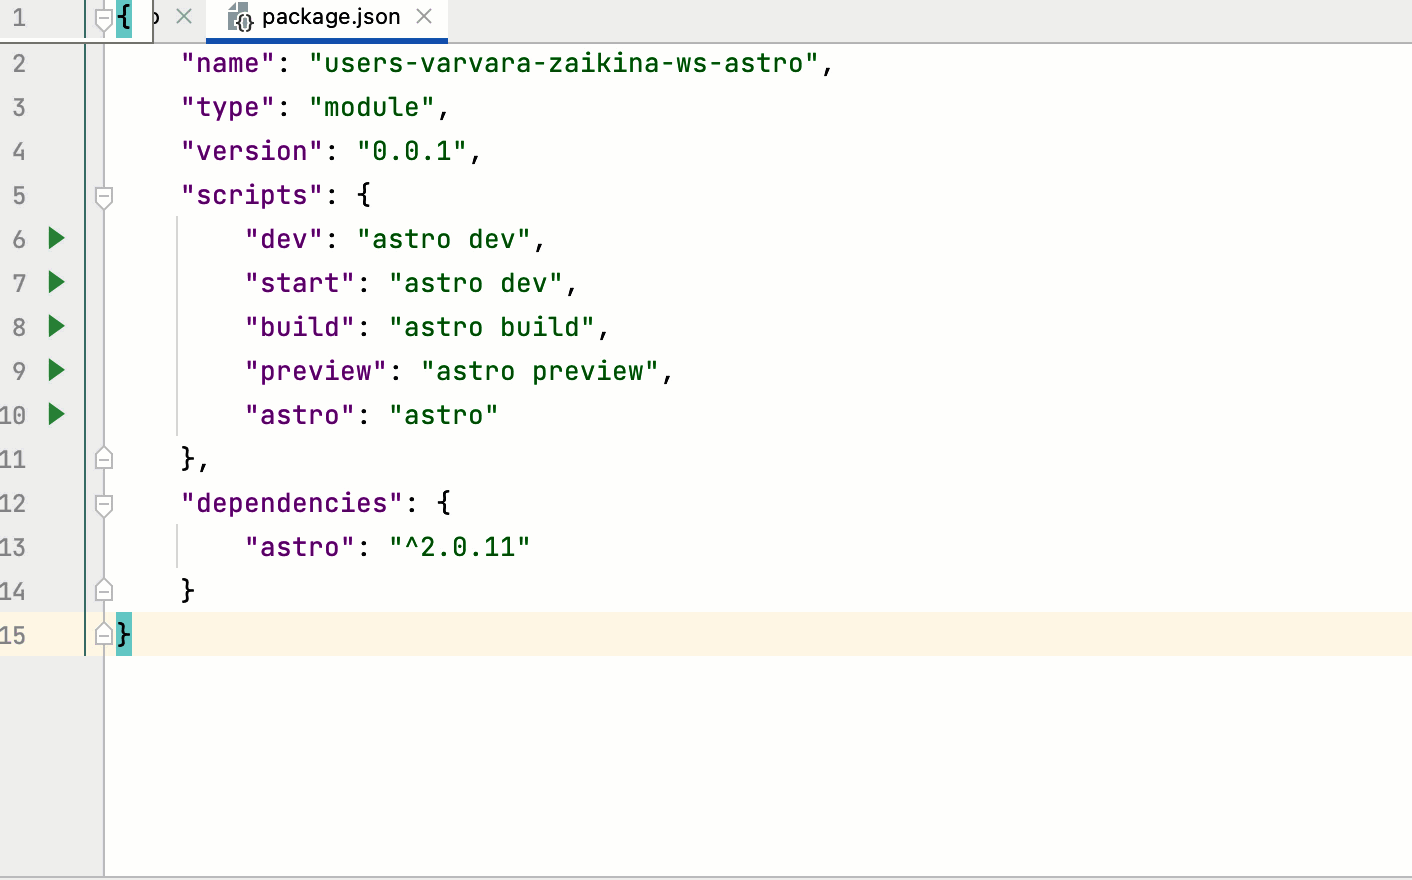
Task: Close the first editor tab
Action: tap(186, 17)
